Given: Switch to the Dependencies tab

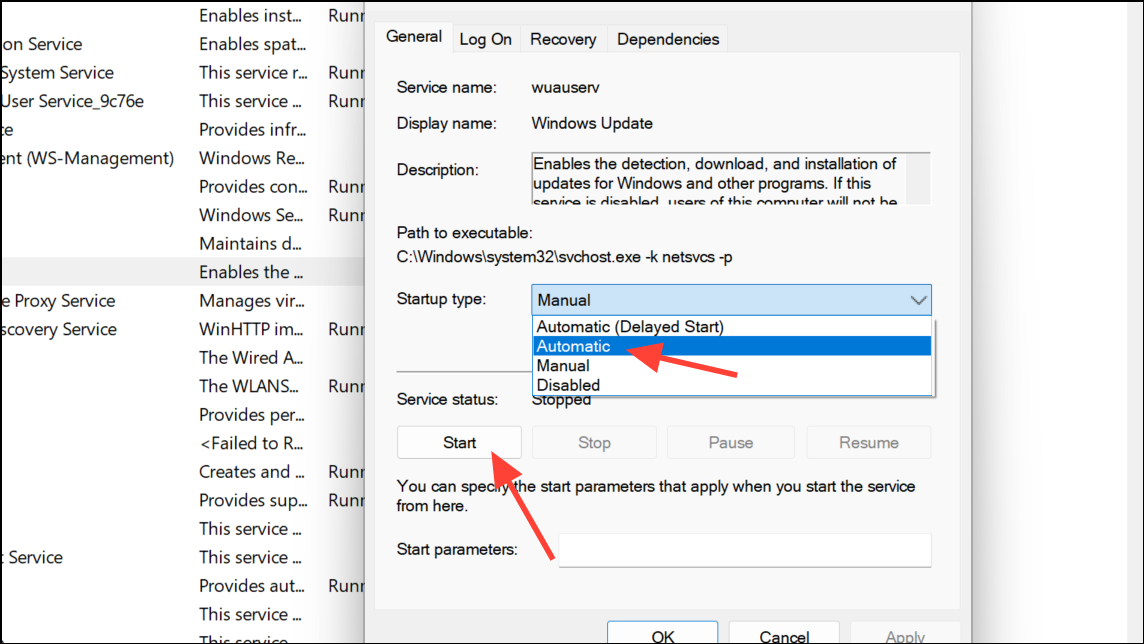Looking at the screenshot, I should [668, 39].
